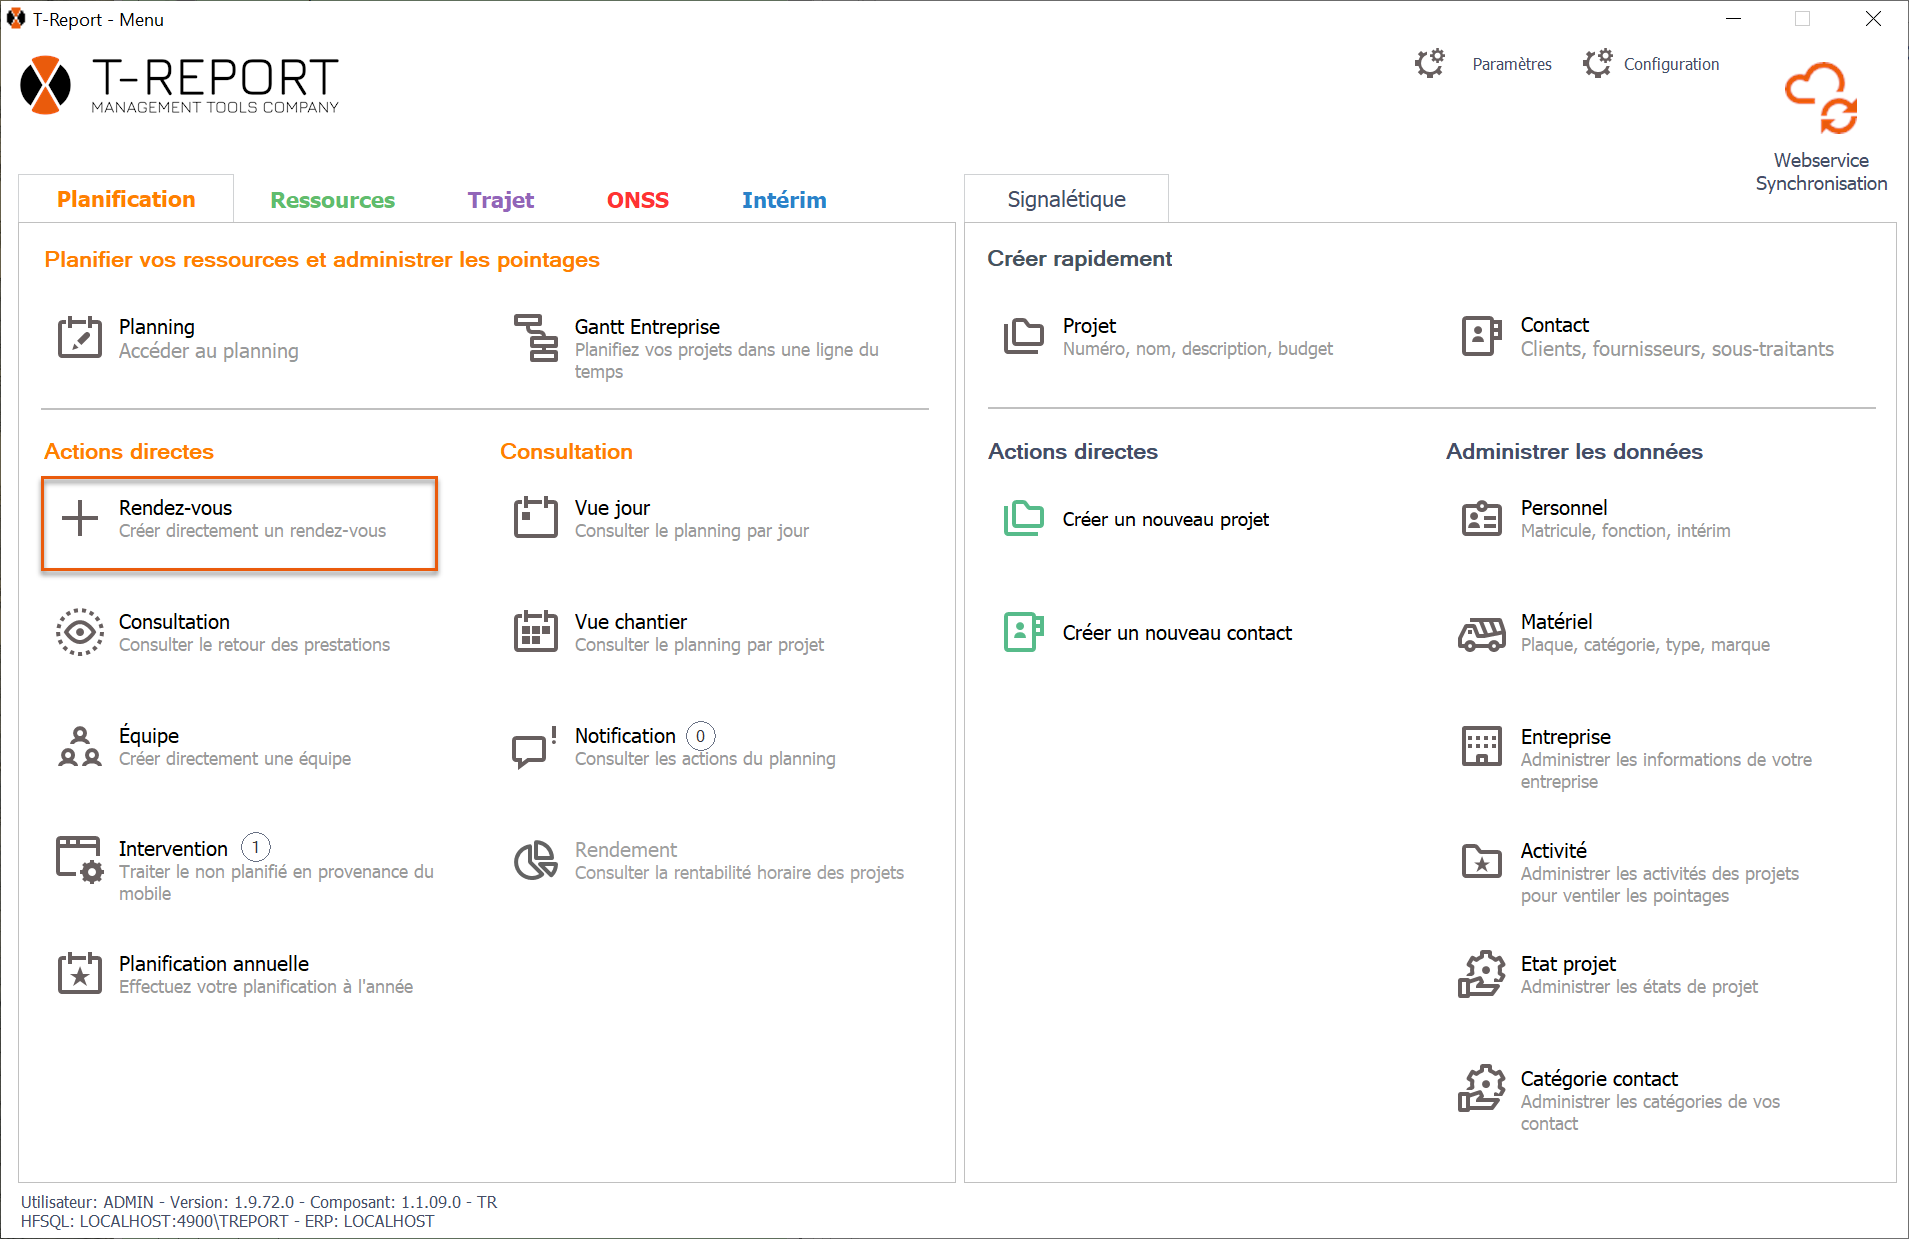Open Rendez-vous to create an appointment
The image size is (1909, 1239).
click(x=239, y=519)
